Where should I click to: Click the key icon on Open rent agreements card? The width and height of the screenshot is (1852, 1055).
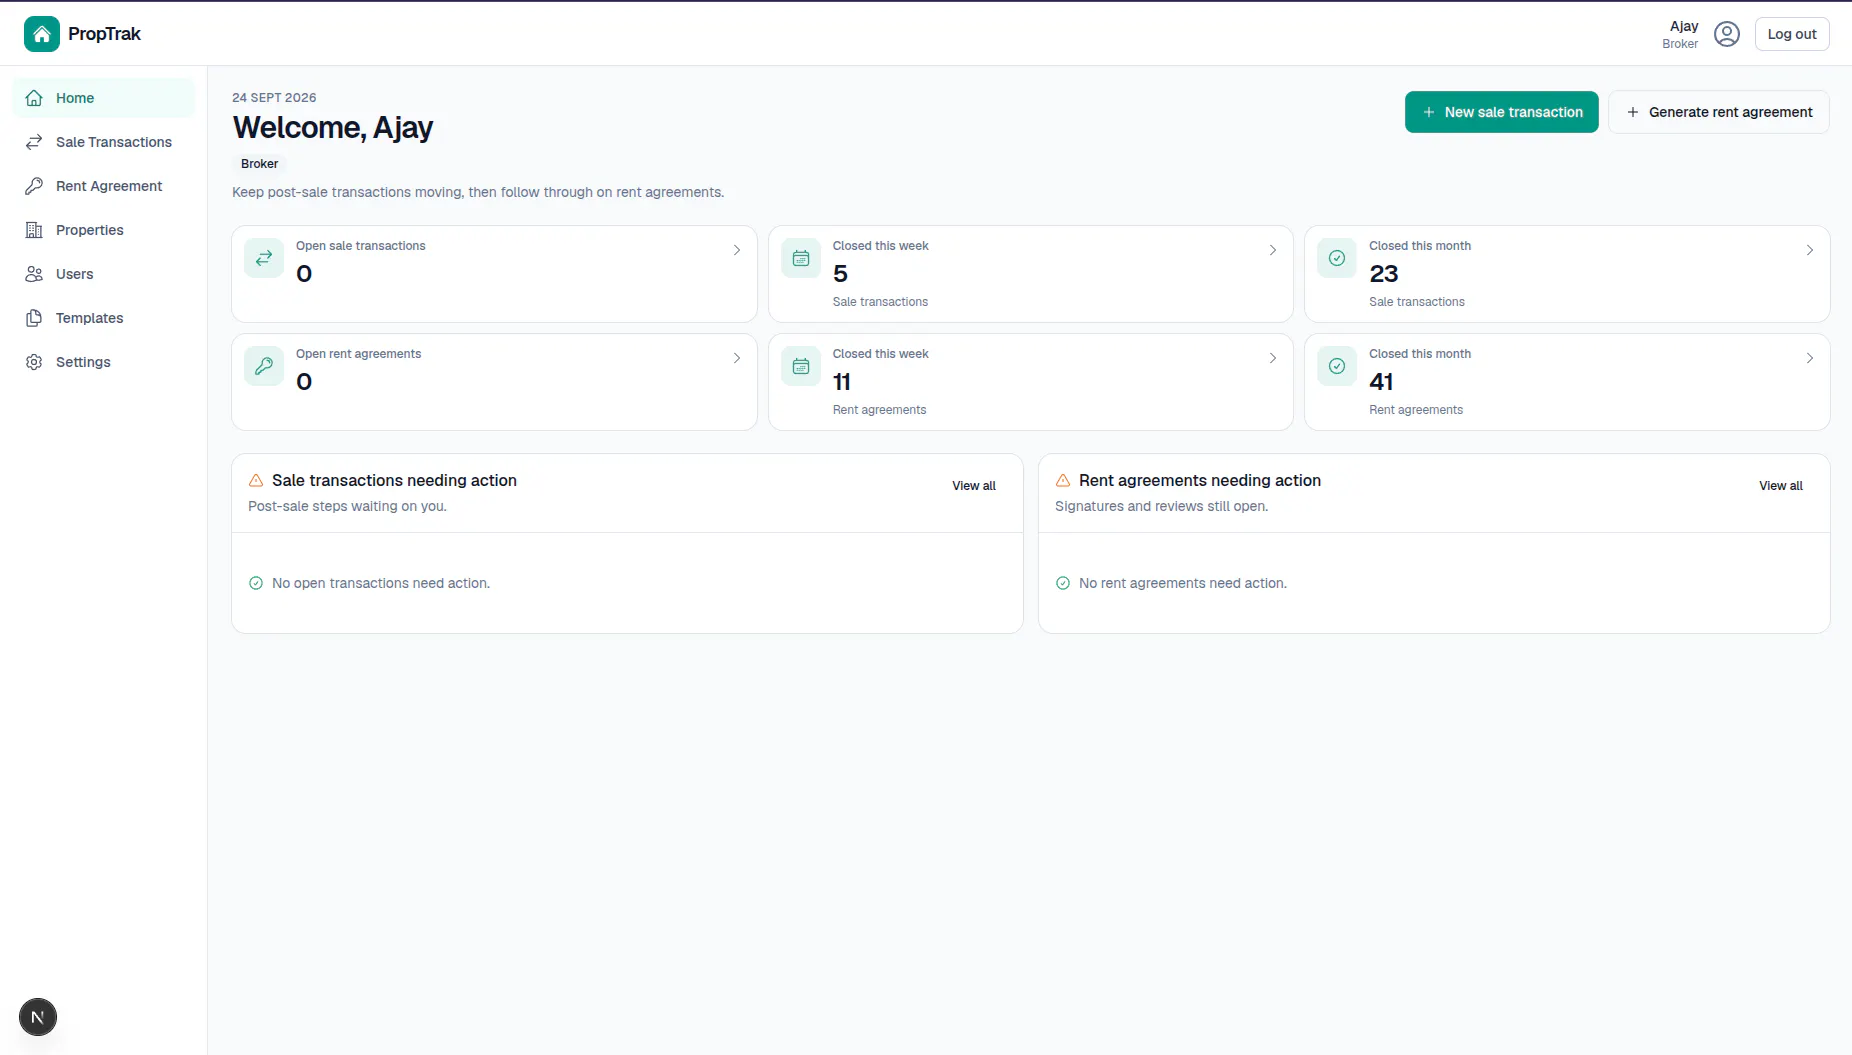264,366
